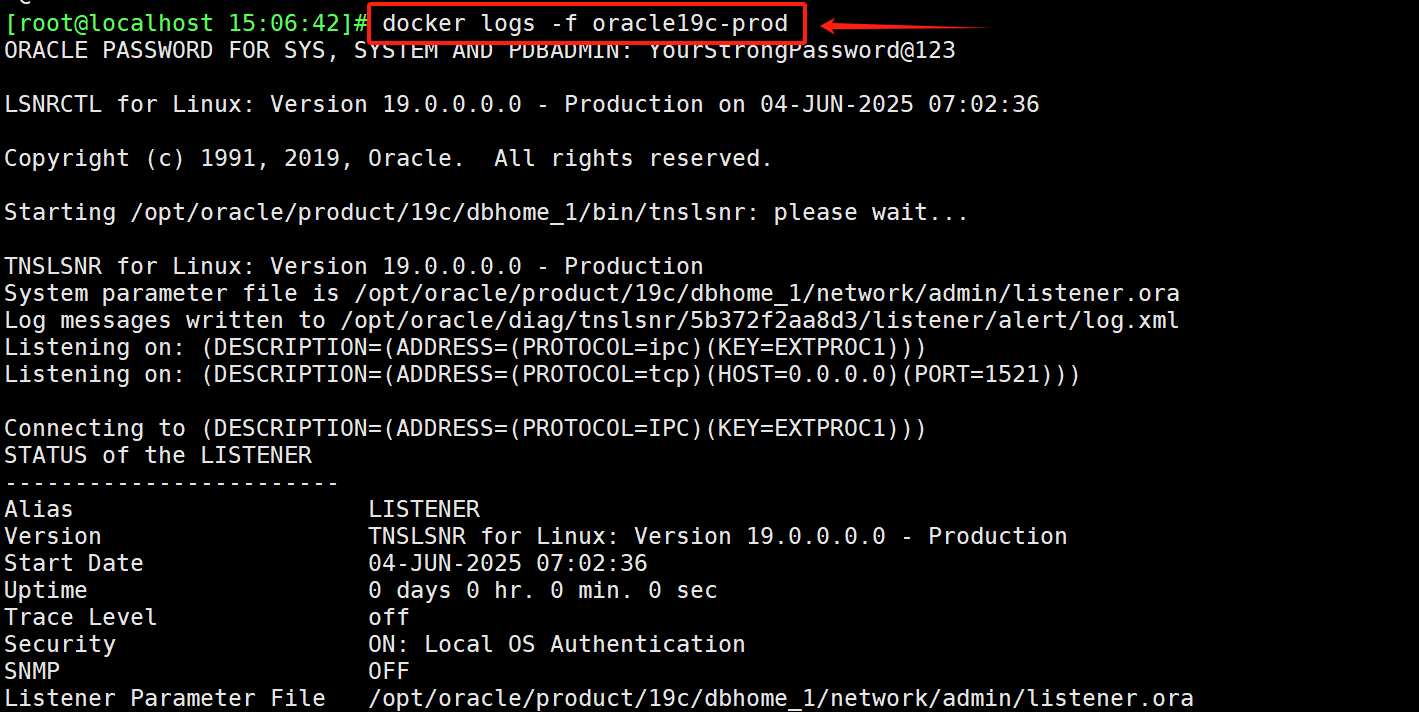
Task: Click the 'Listener Parameter File' label
Action: 165,698
